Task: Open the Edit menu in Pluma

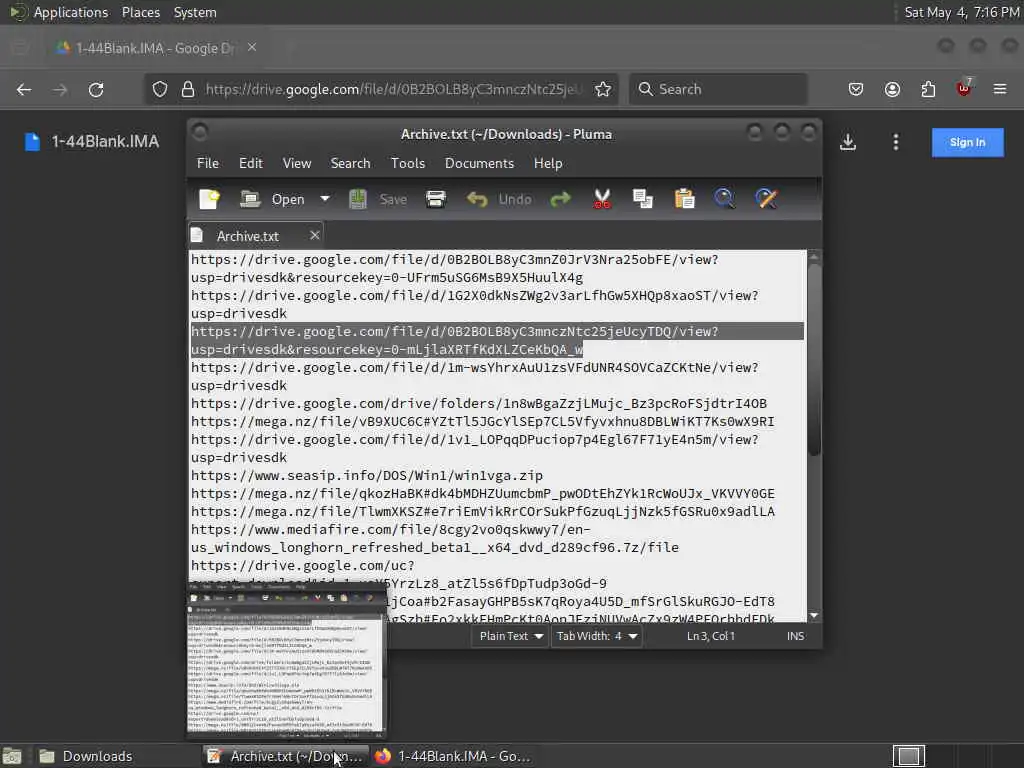Action: 251,163
